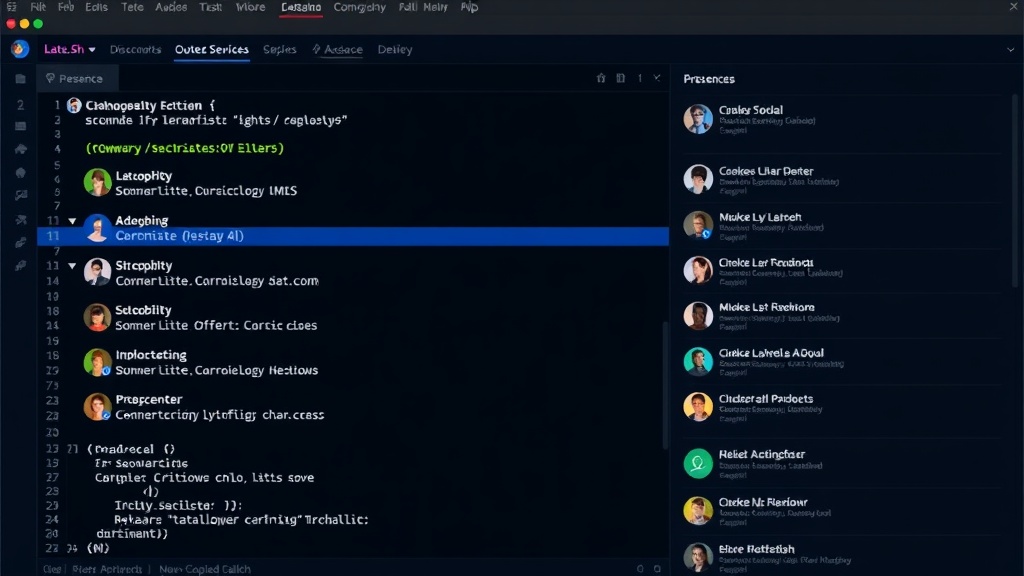
Task: Click the home icon in editor toolbar
Action: pos(601,78)
